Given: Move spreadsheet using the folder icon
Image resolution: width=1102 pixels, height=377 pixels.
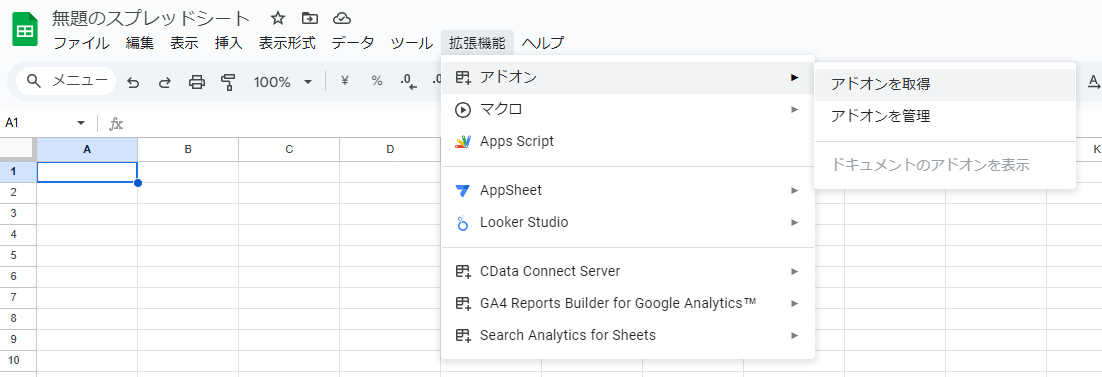Looking at the screenshot, I should (x=310, y=18).
